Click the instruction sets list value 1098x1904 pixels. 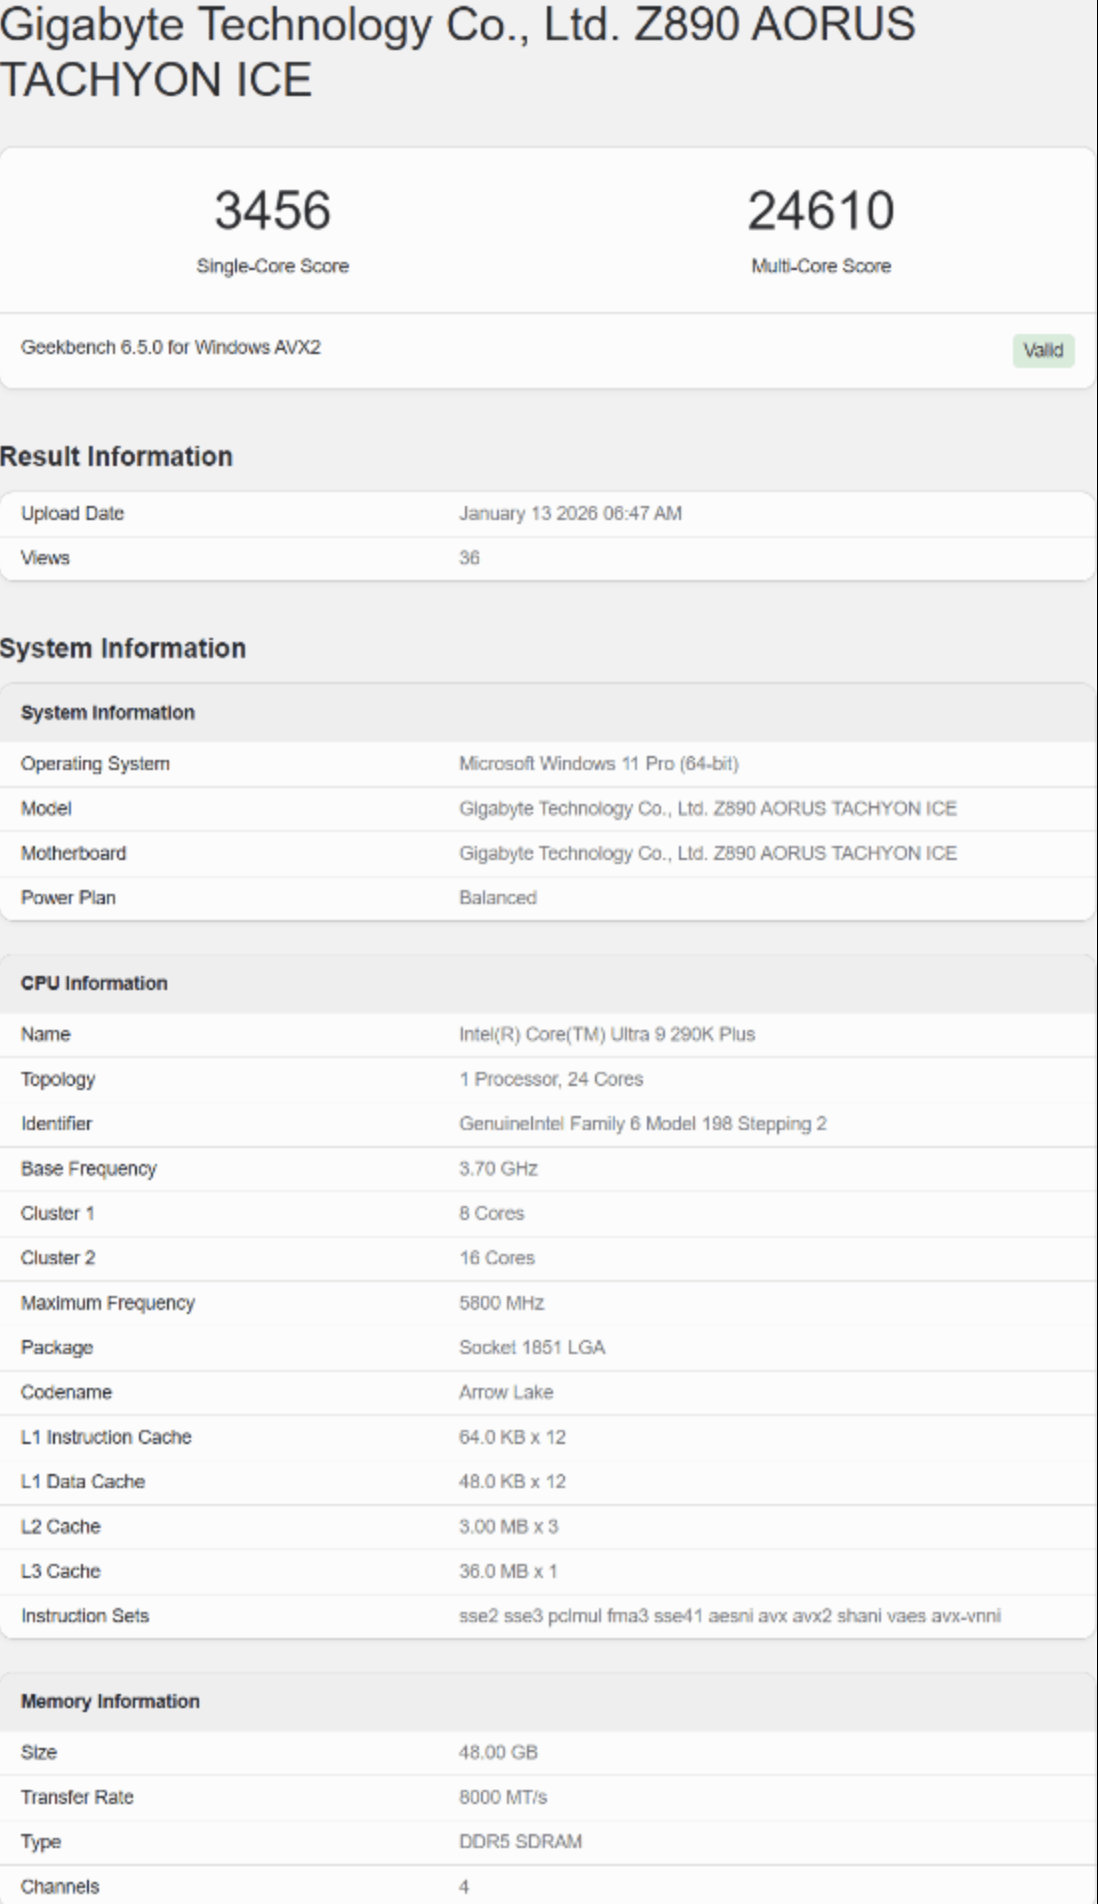(x=729, y=1616)
